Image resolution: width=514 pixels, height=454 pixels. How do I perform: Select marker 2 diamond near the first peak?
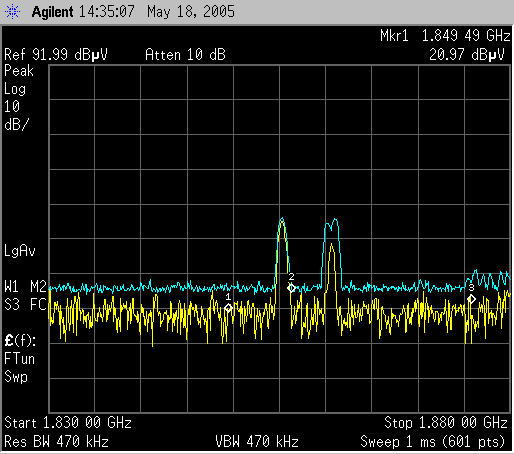click(291, 288)
